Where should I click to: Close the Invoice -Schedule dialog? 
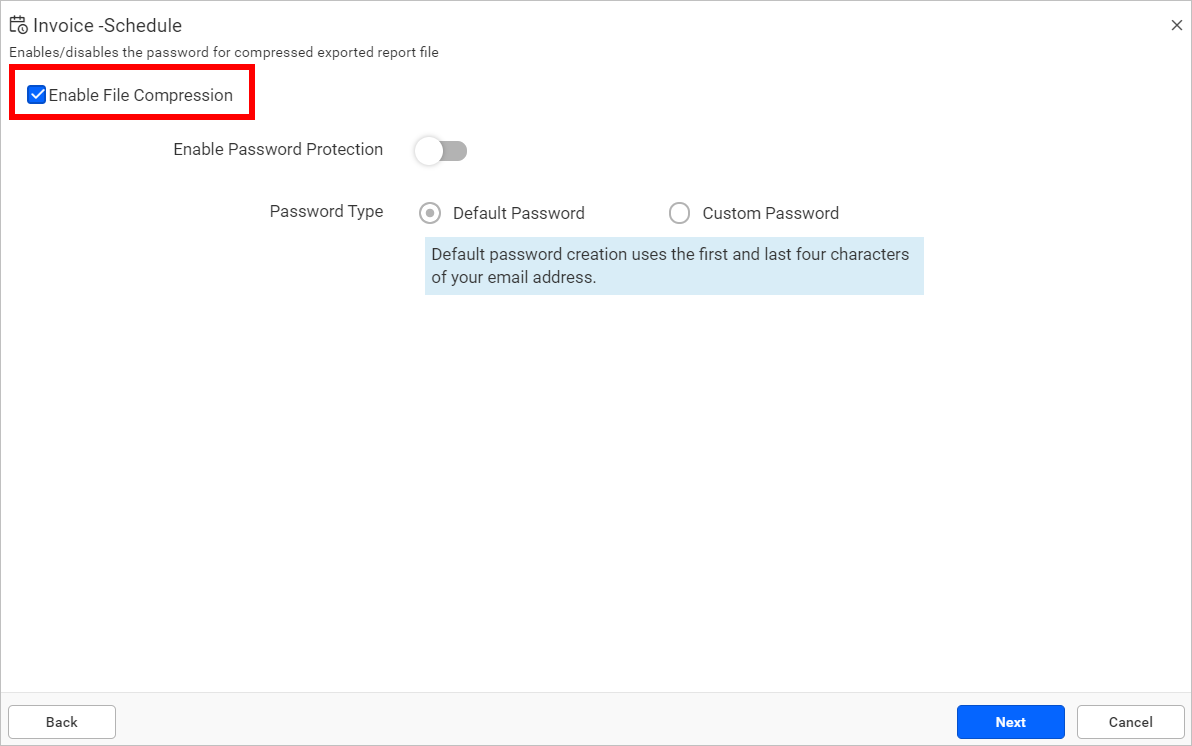pyautogui.click(x=1177, y=25)
